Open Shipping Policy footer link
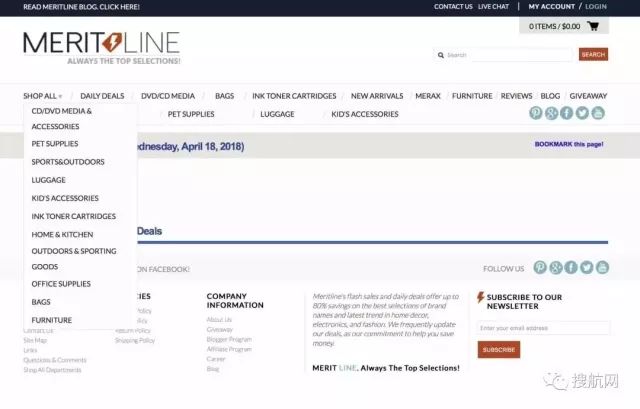This screenshot has height=409, width=640. pos(135,340)
